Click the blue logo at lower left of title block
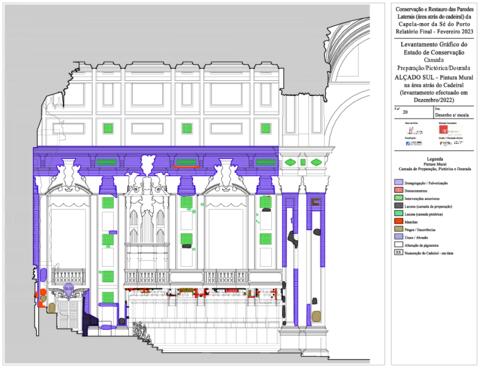 (x=414, y=143)
